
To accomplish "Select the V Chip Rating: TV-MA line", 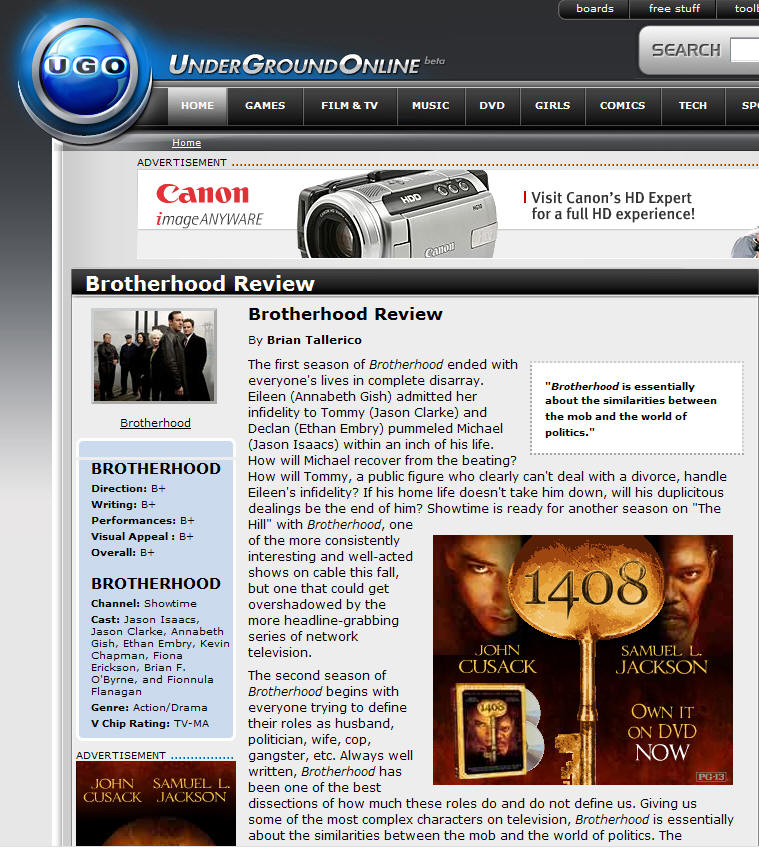I will coord(150,724).
